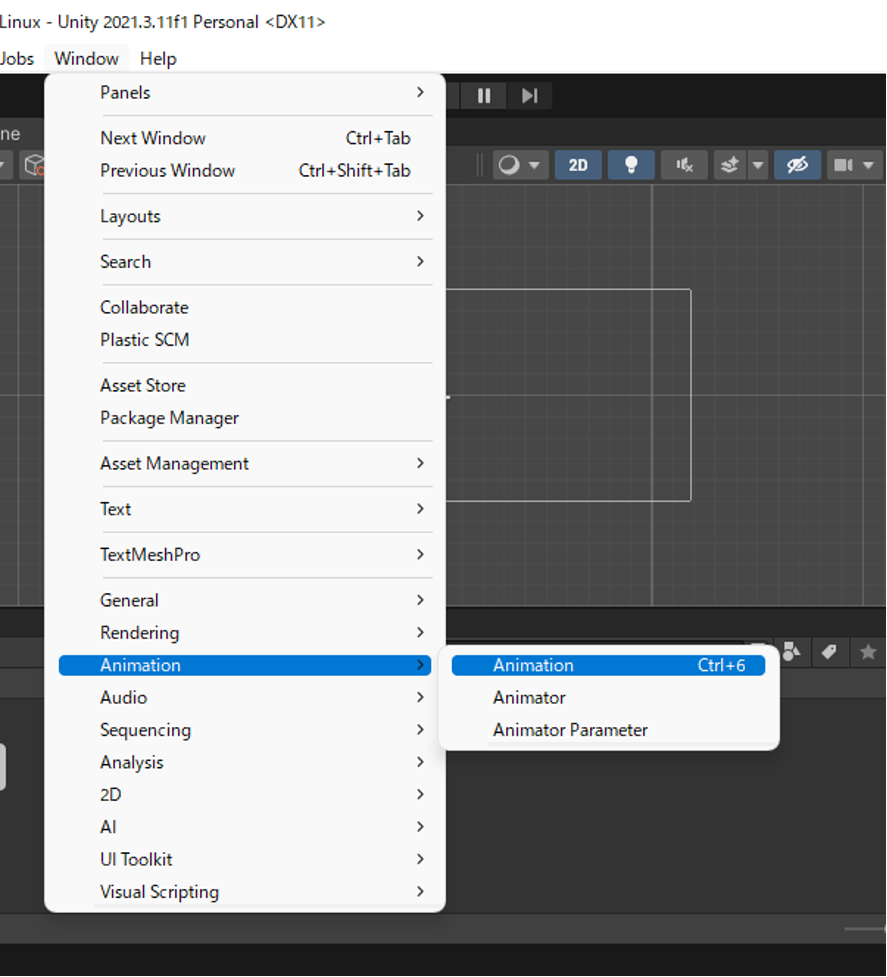Click the favorites star icon
Viewport: 887px width, 977px height.
tap(868, 652)
